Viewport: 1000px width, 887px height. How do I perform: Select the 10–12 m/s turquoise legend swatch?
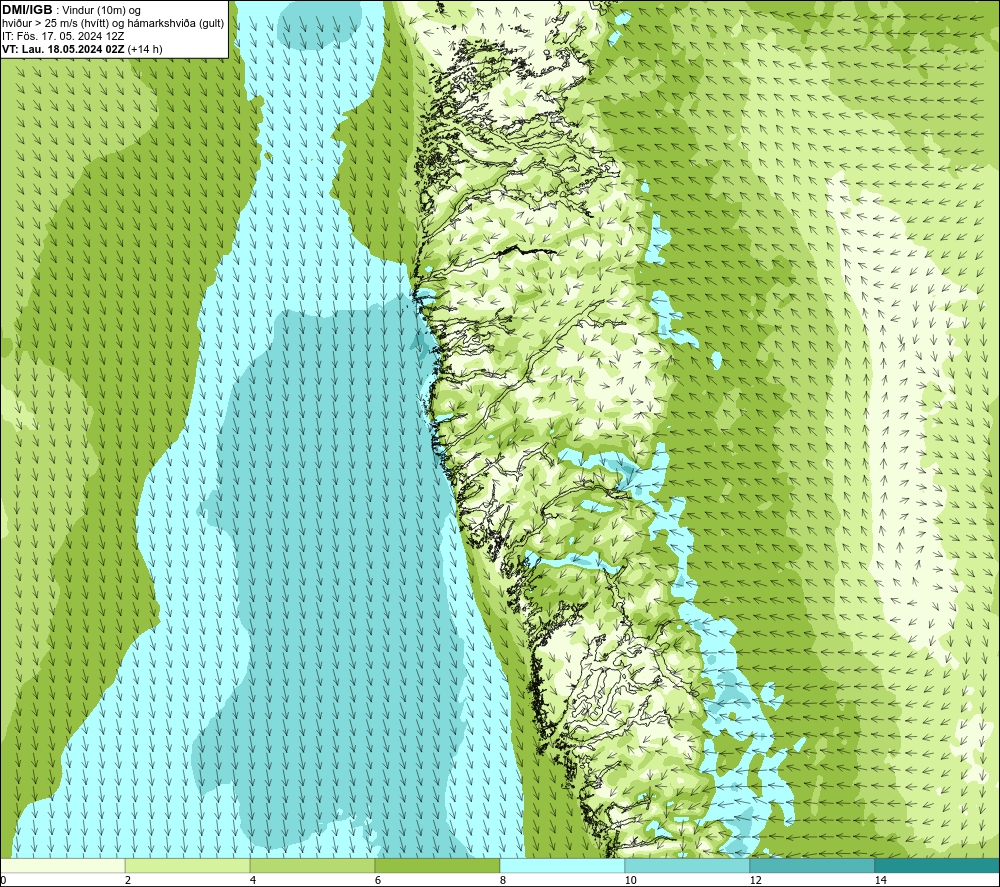coord(688,865)
